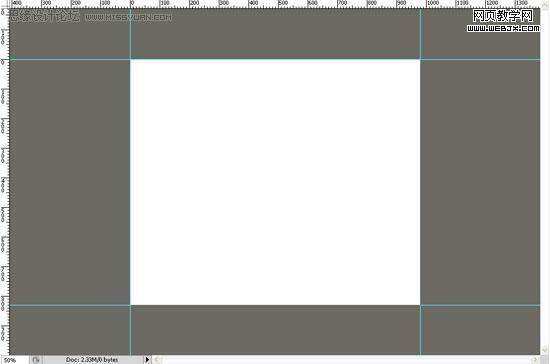550x364 pixels.
Task: Click the white canvas document area
Action: [x=275, y=182]
